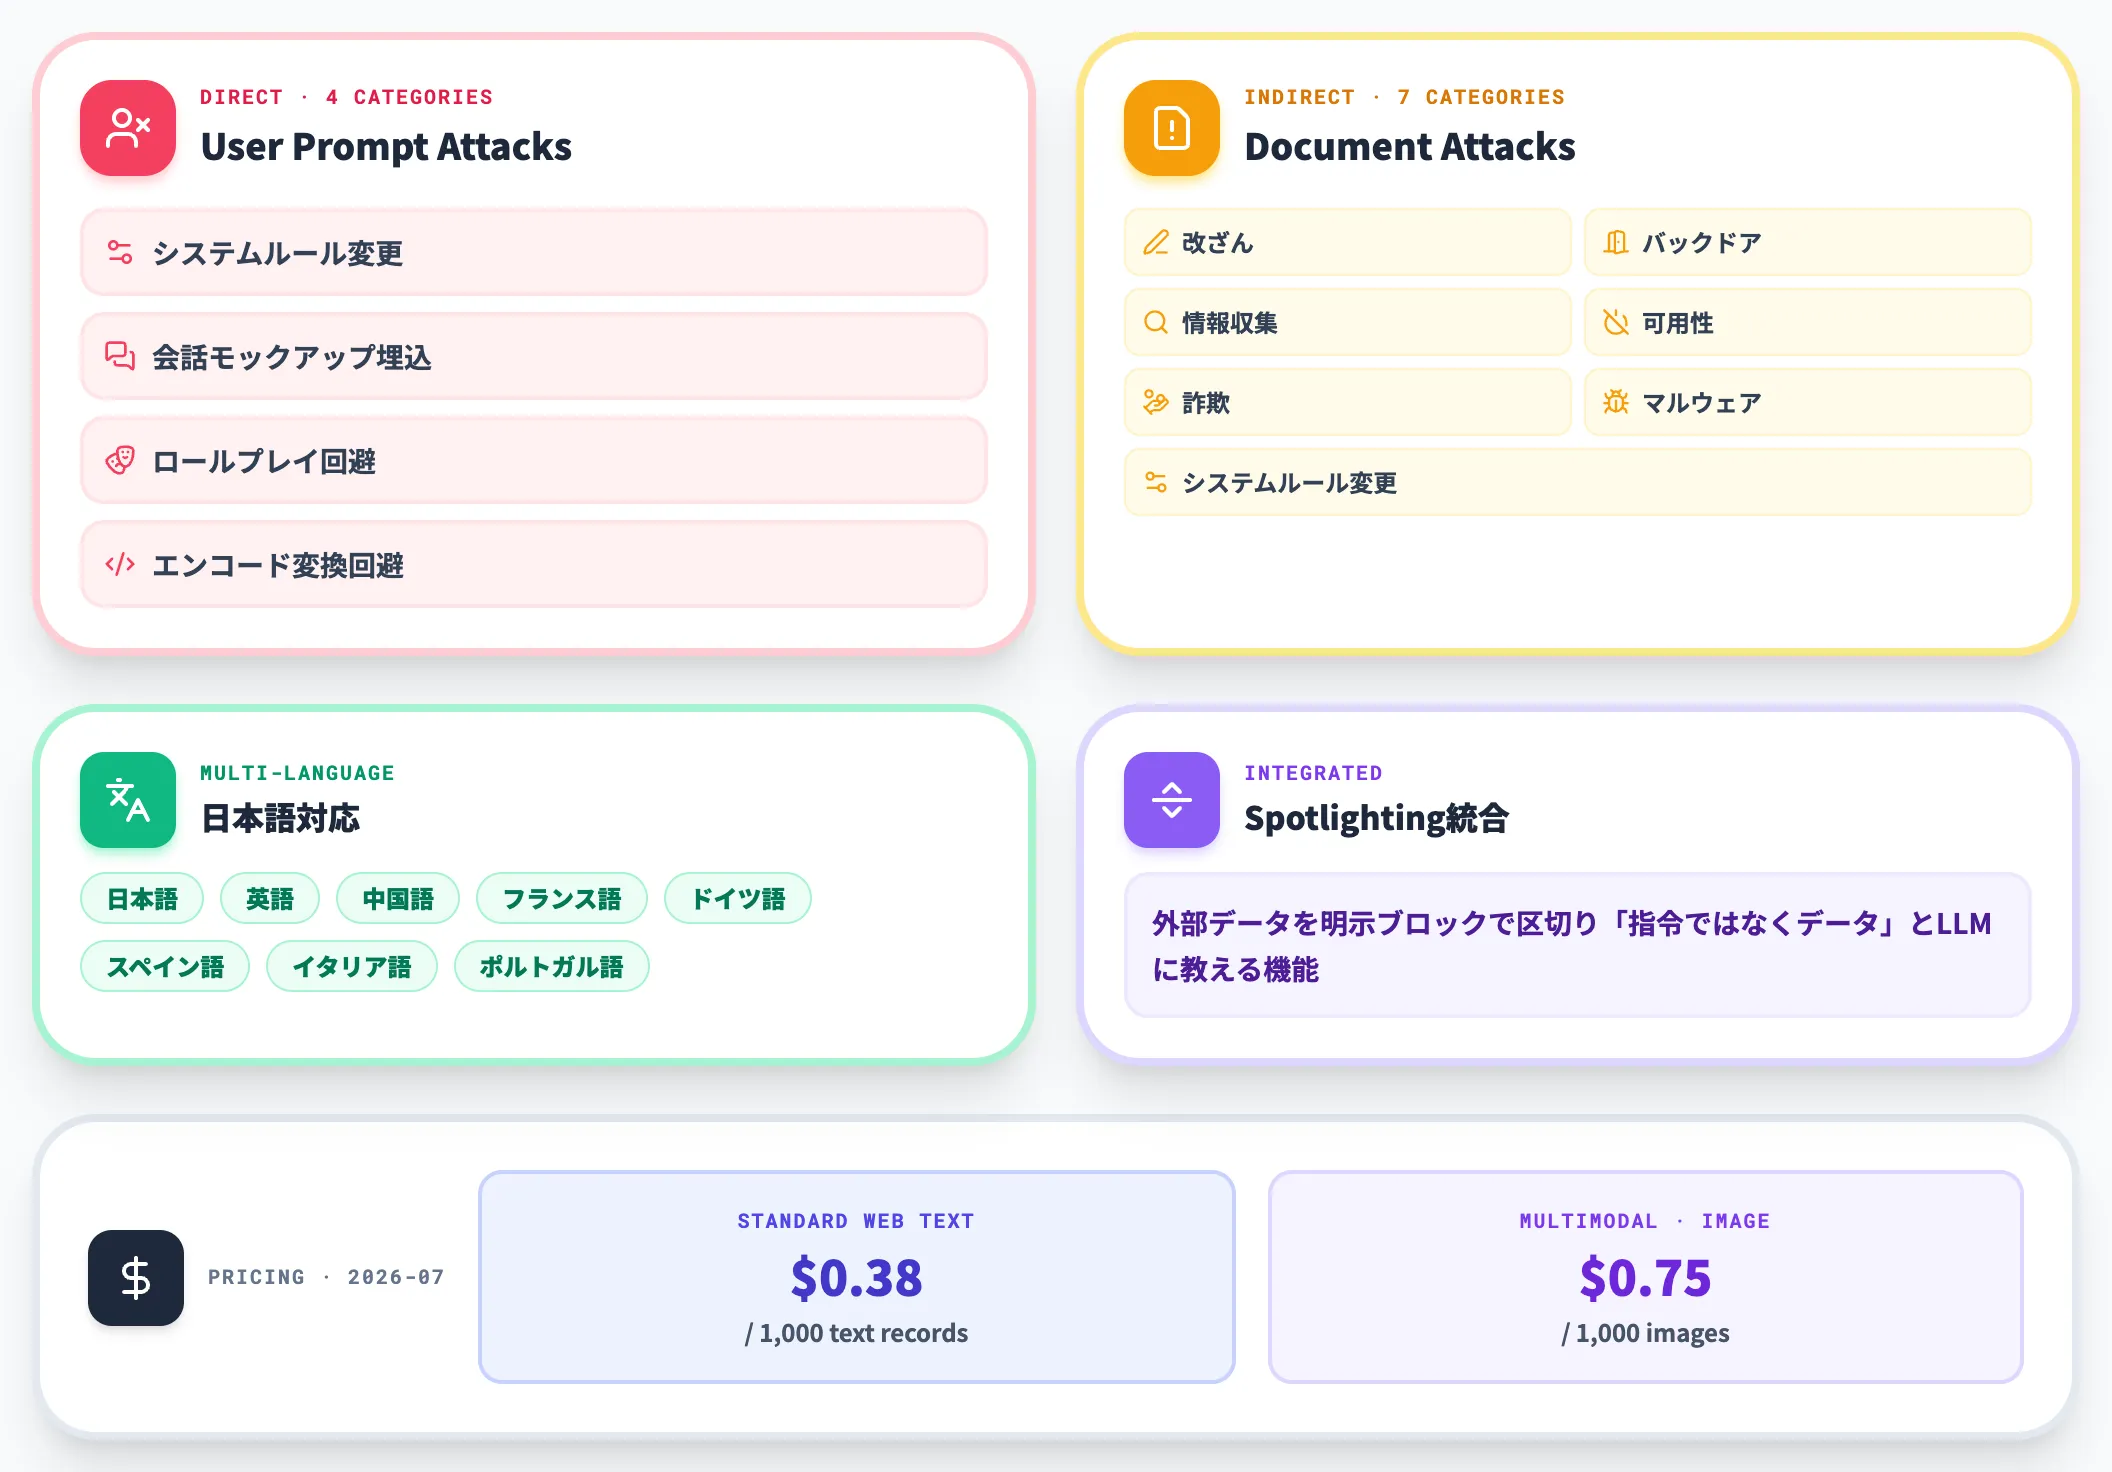Select the ロールプレイ回避 category row

point(534,460)
